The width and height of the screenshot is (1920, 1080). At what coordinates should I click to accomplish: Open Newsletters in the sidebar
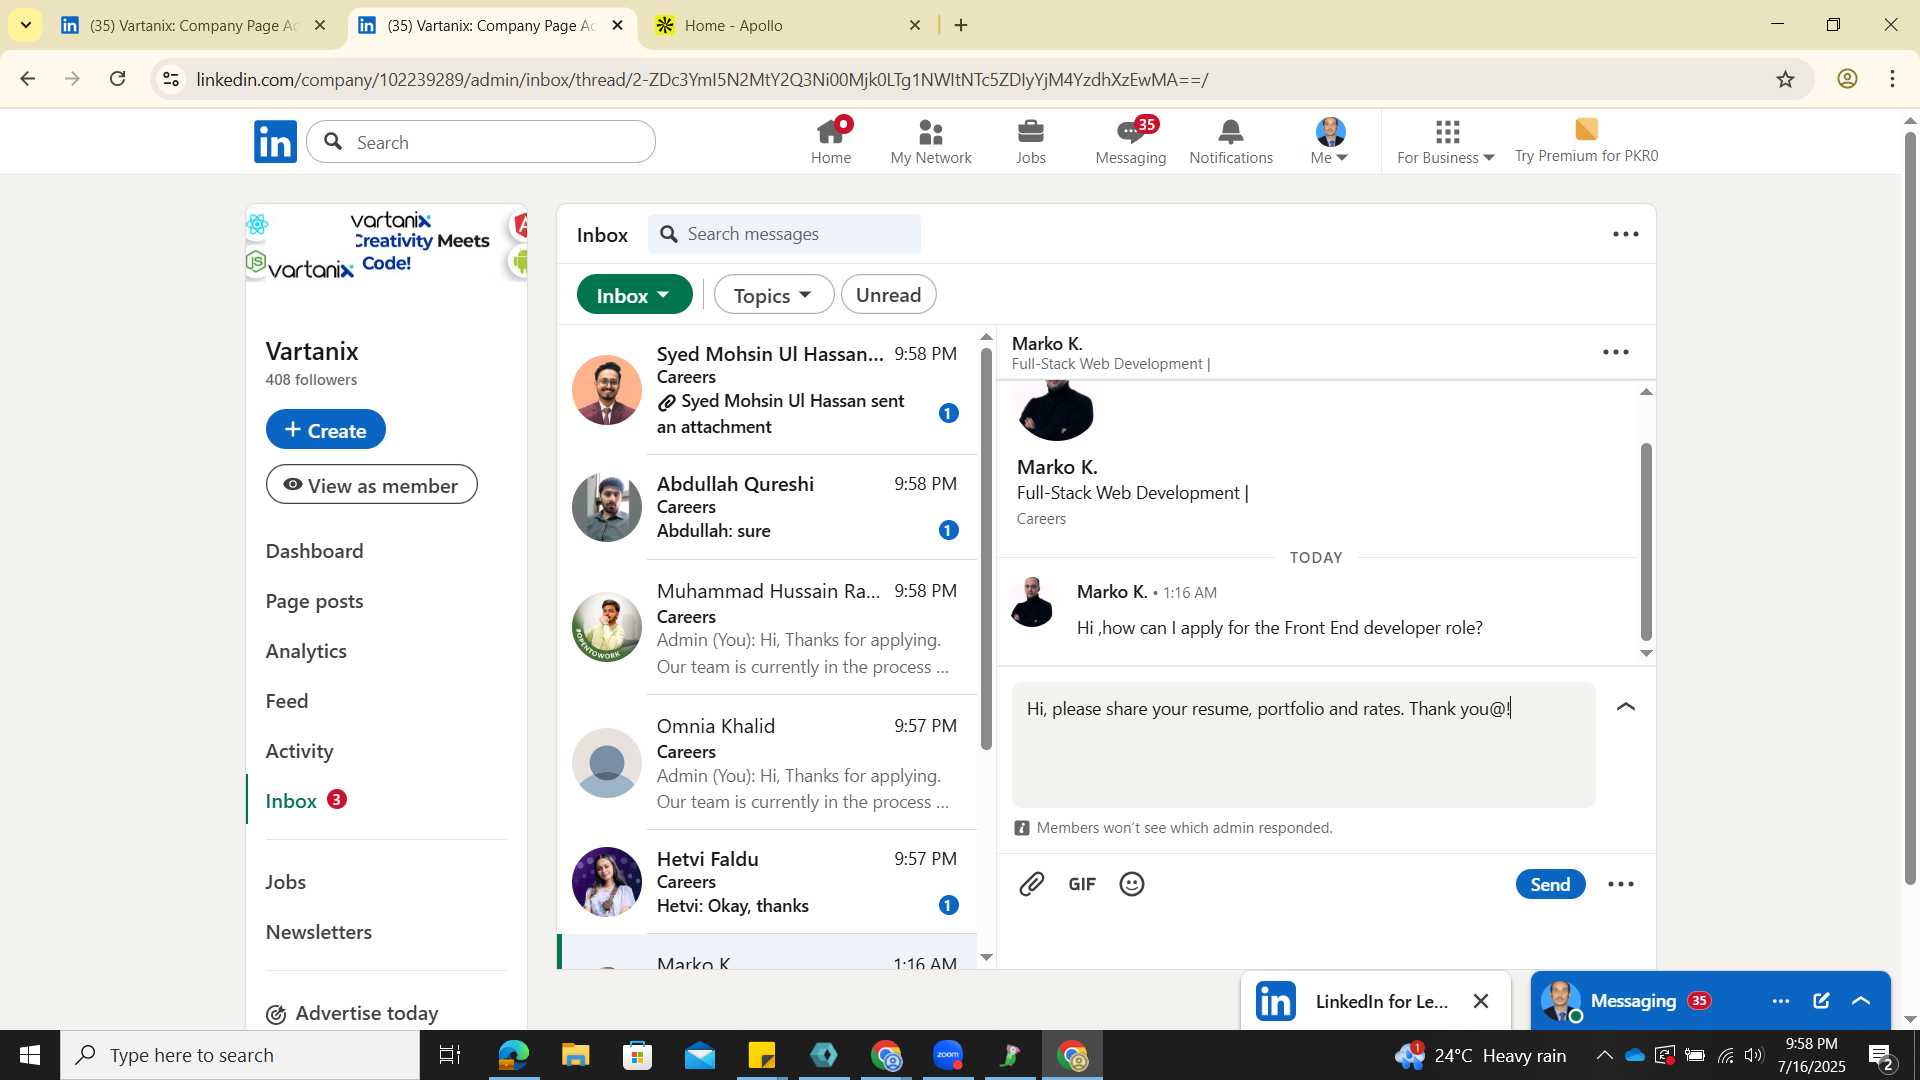tap(318, 932)
